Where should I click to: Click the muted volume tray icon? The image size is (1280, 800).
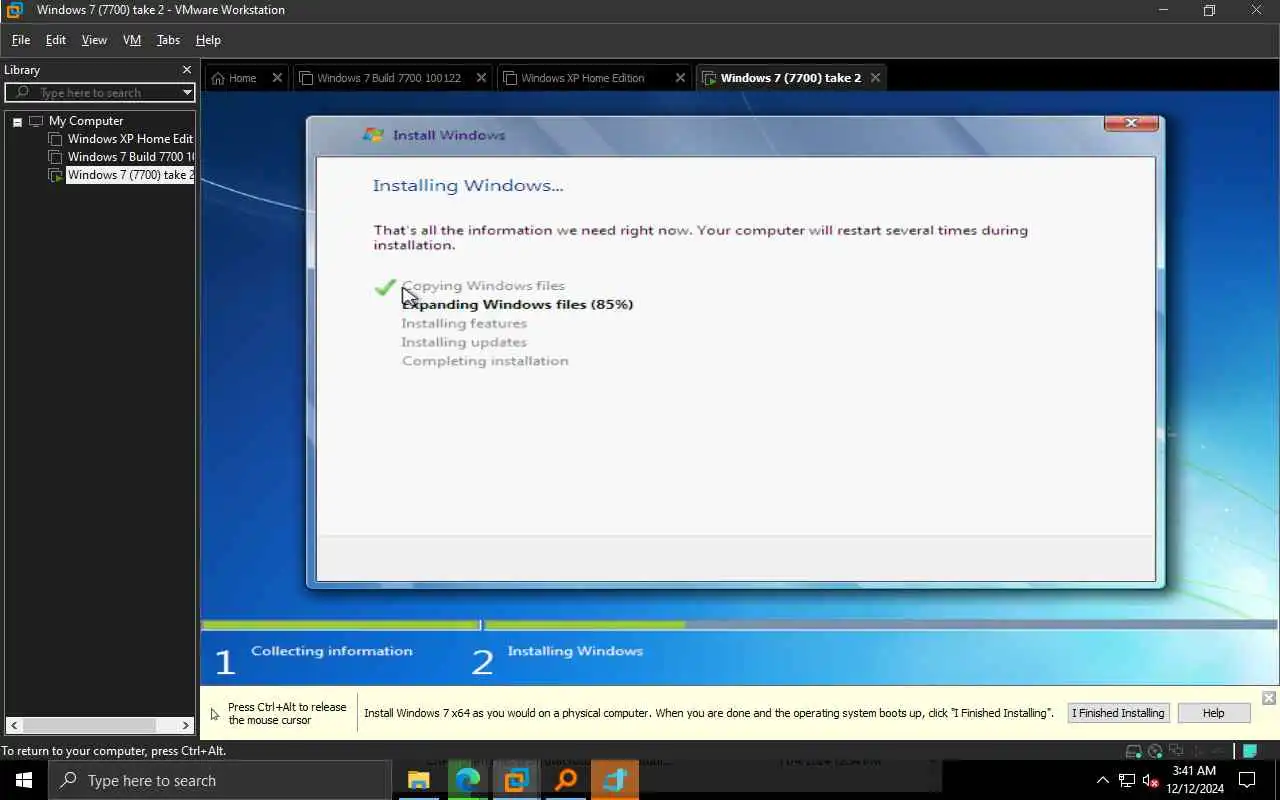1150,780
